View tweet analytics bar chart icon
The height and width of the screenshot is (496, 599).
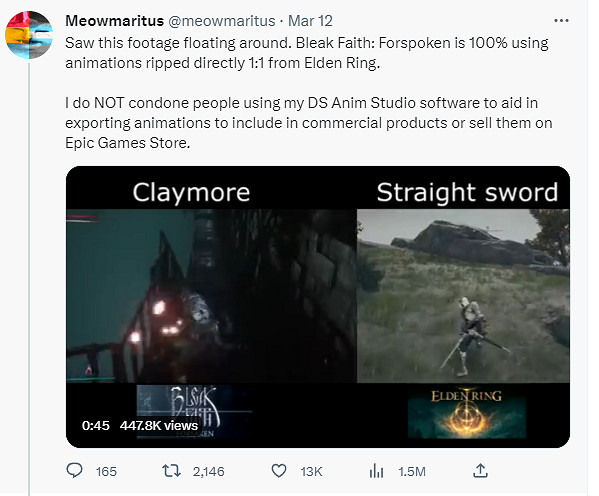point(376,471)
